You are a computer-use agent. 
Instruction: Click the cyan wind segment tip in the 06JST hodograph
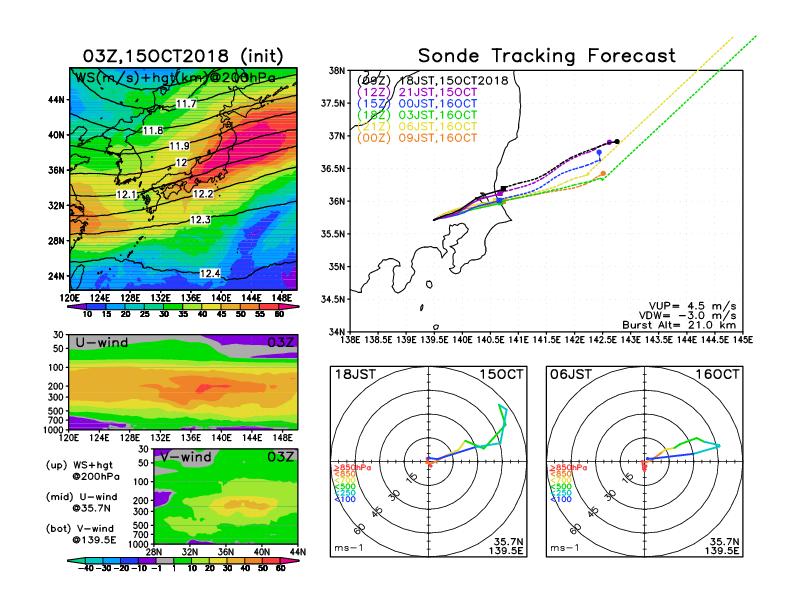click(718, 445)
